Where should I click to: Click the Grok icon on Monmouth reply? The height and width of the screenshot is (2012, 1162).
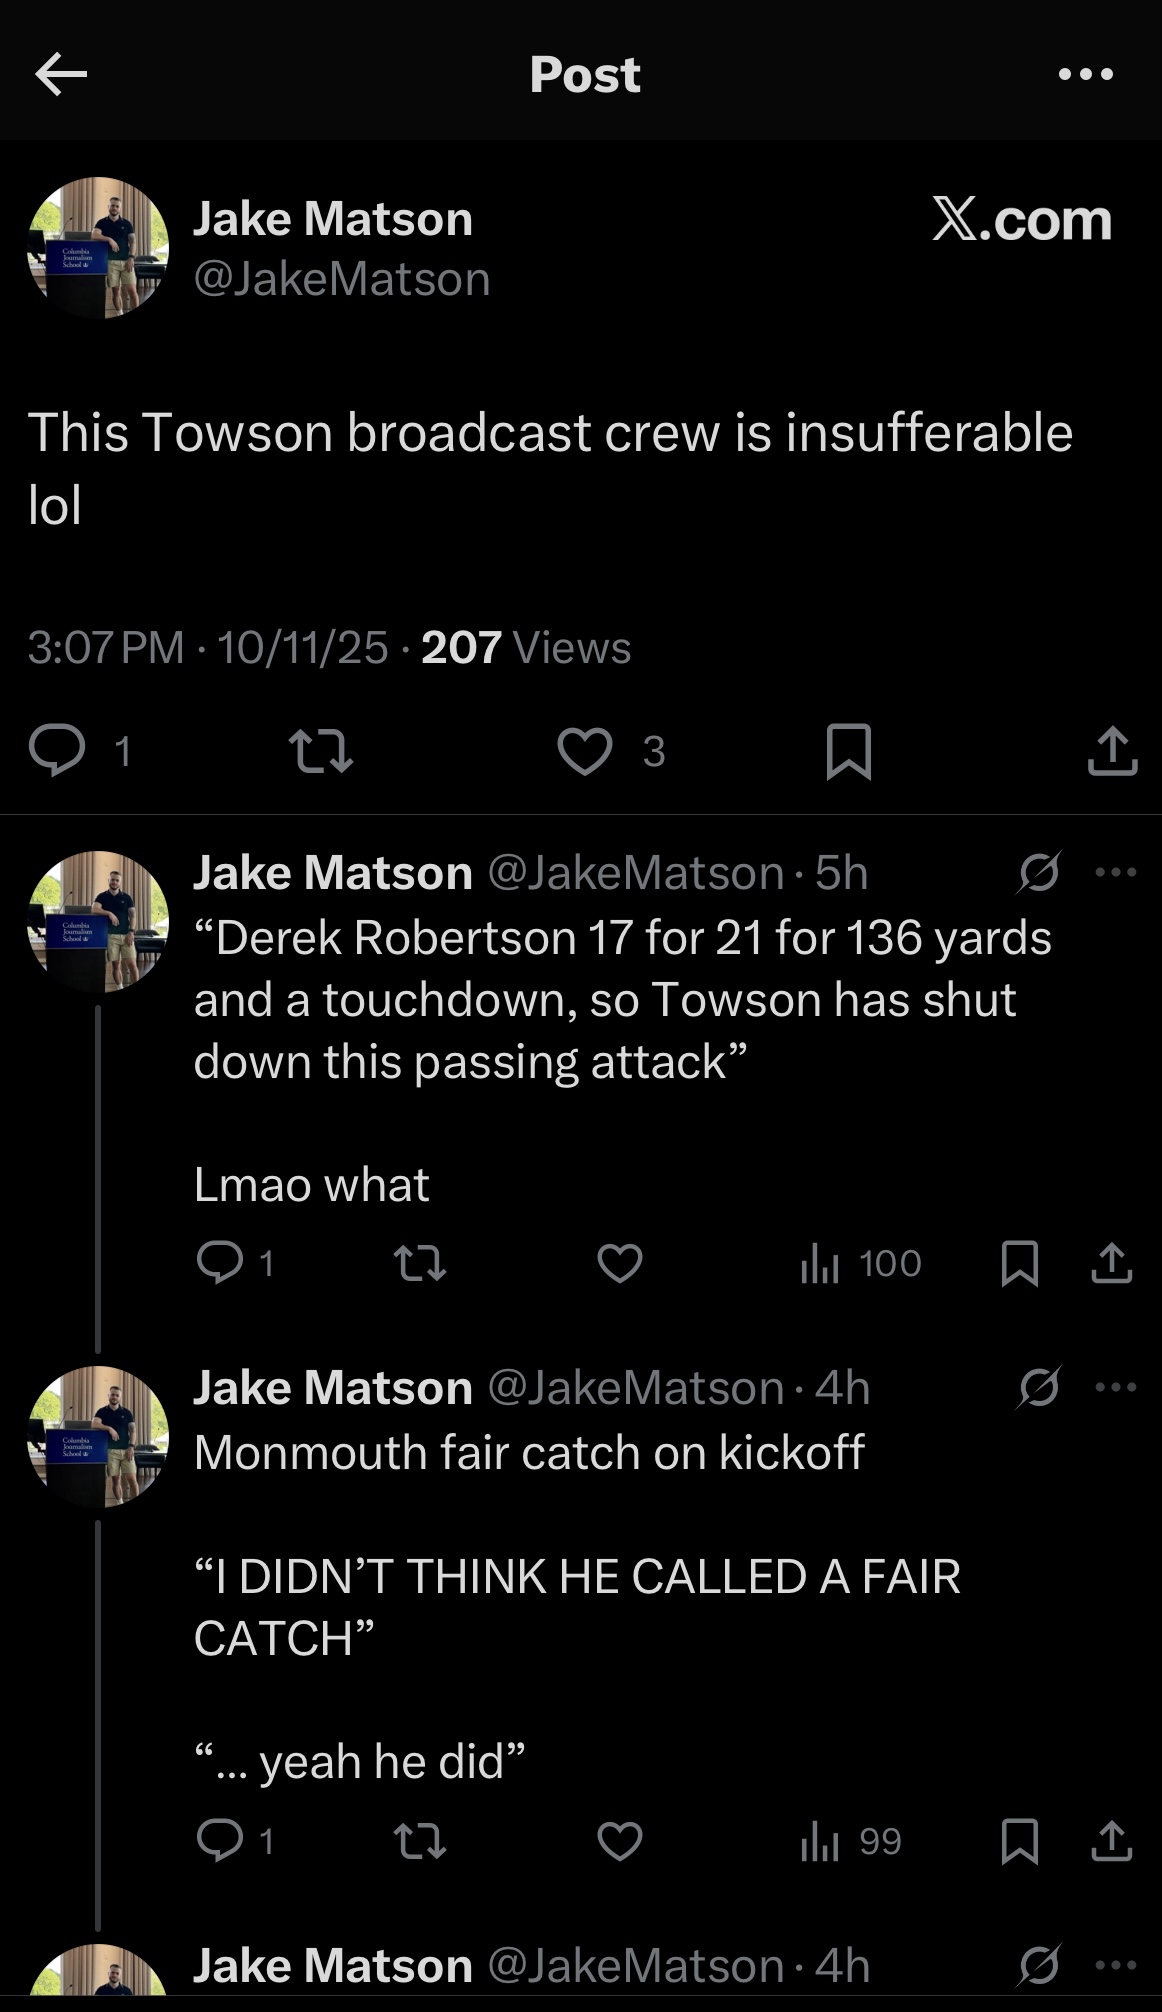pyautogui.click(x=1039, y=1387)
